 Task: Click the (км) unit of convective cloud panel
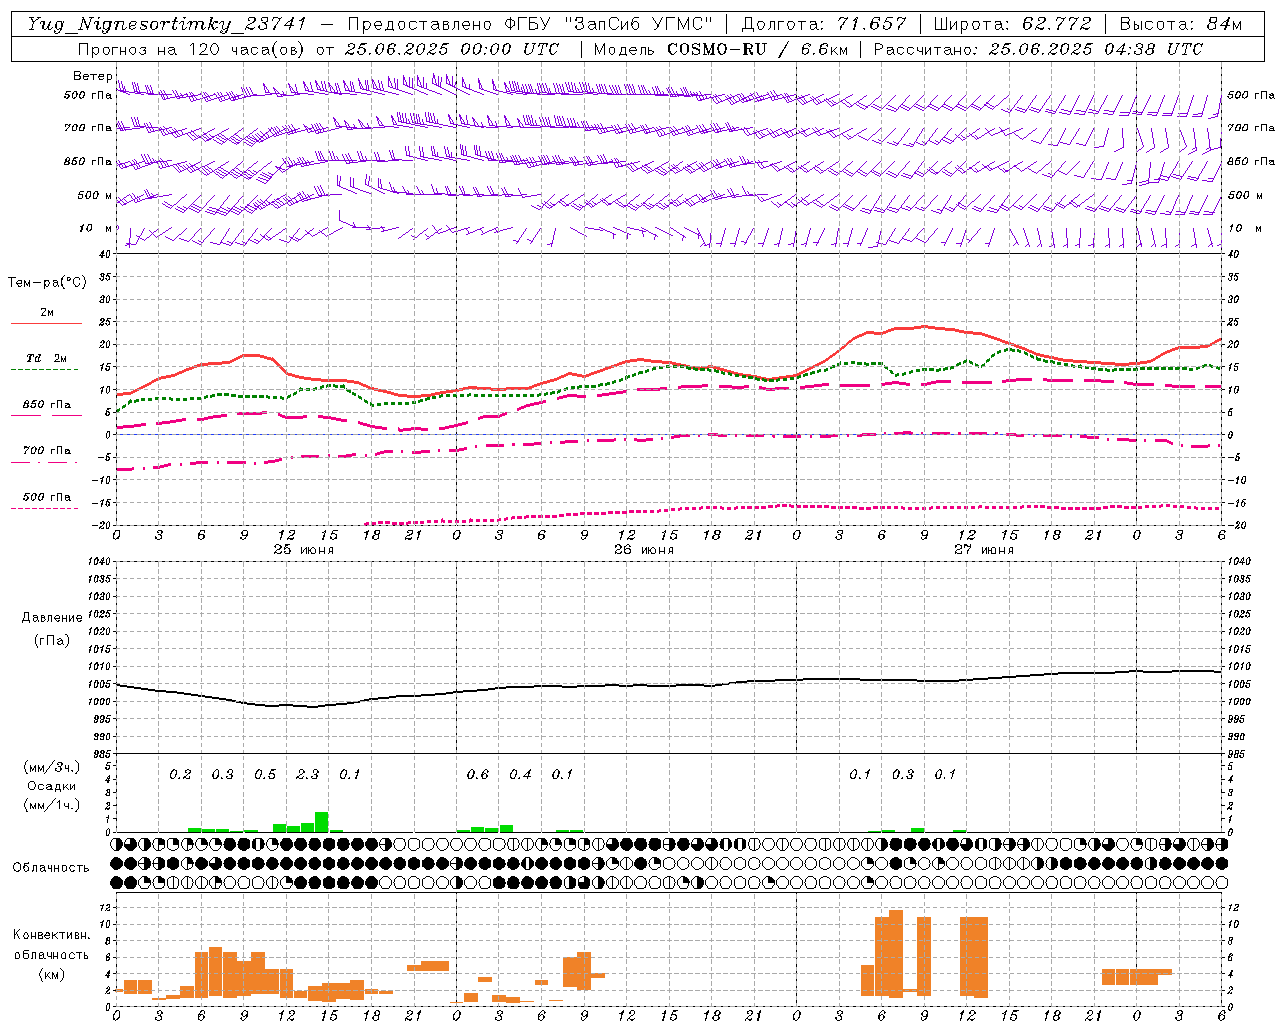51,974
